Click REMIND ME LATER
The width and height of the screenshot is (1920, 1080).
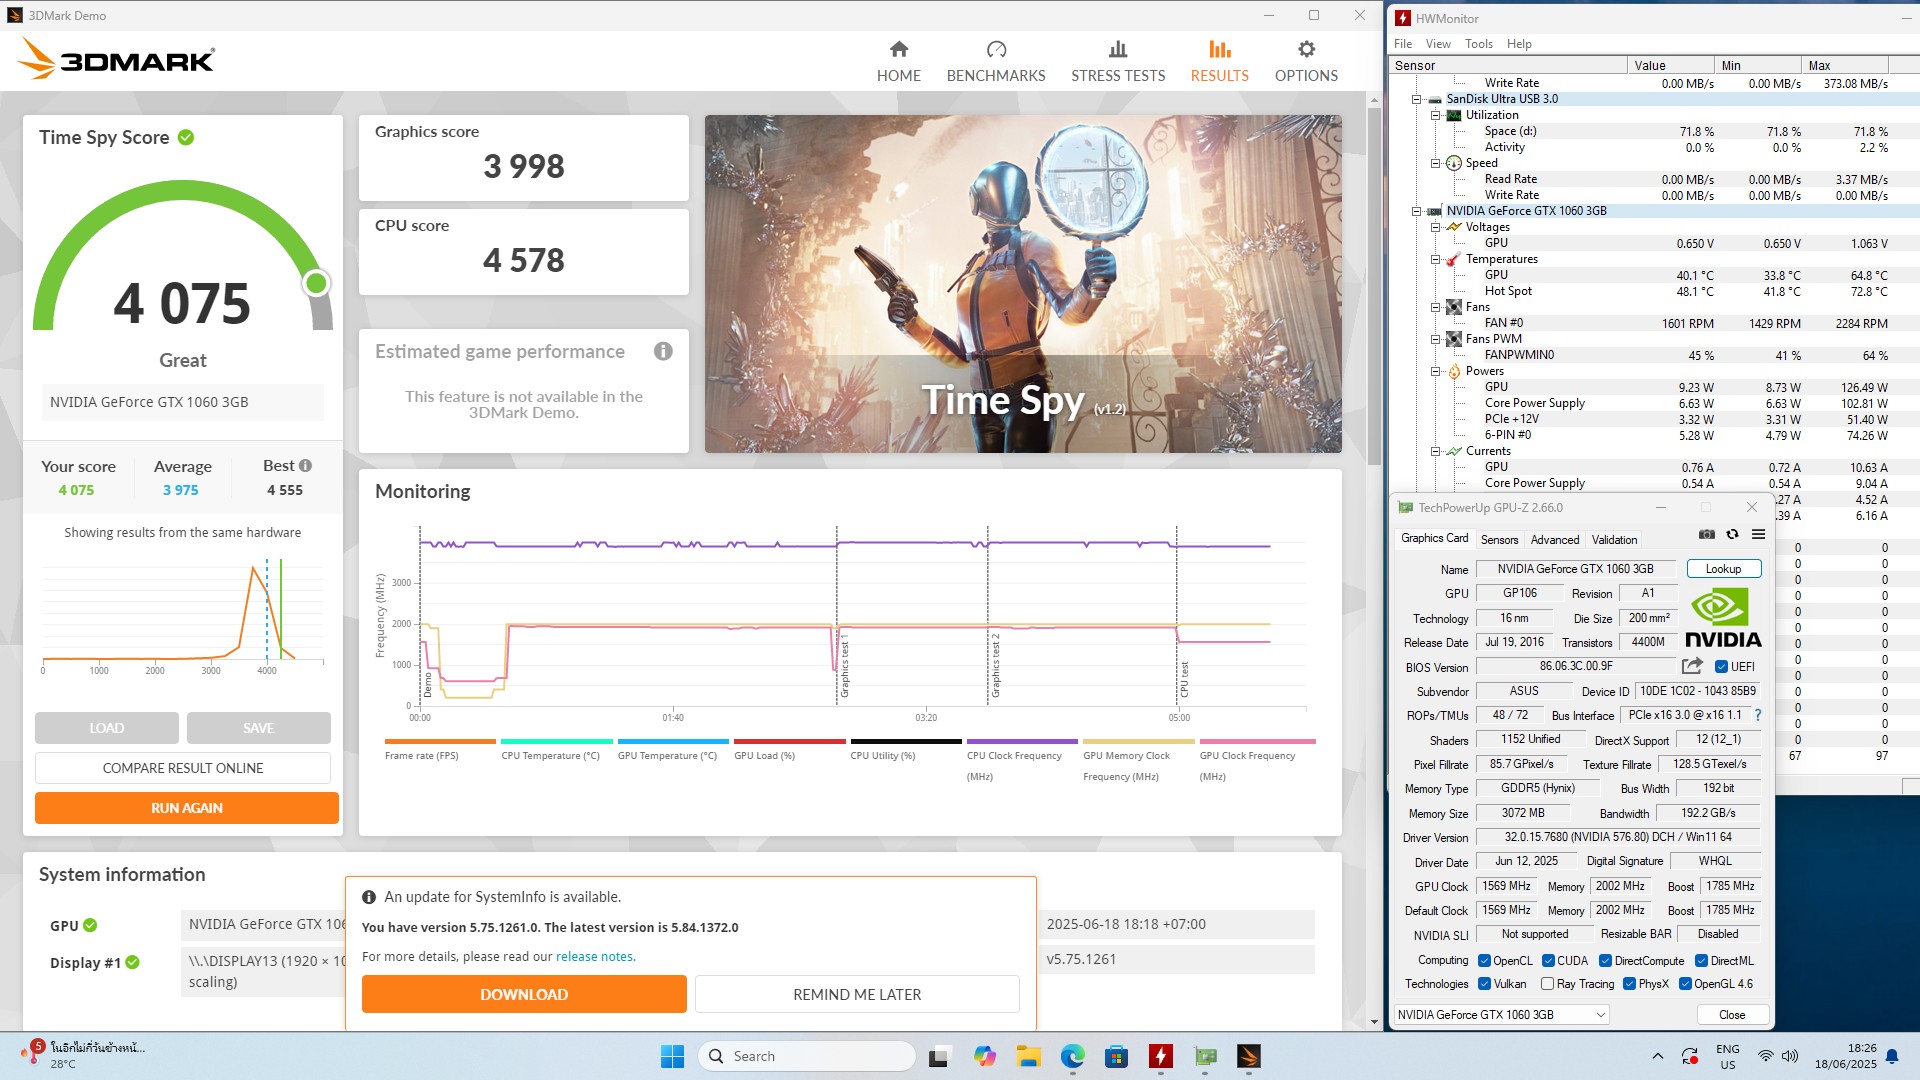tap(857, 994)
